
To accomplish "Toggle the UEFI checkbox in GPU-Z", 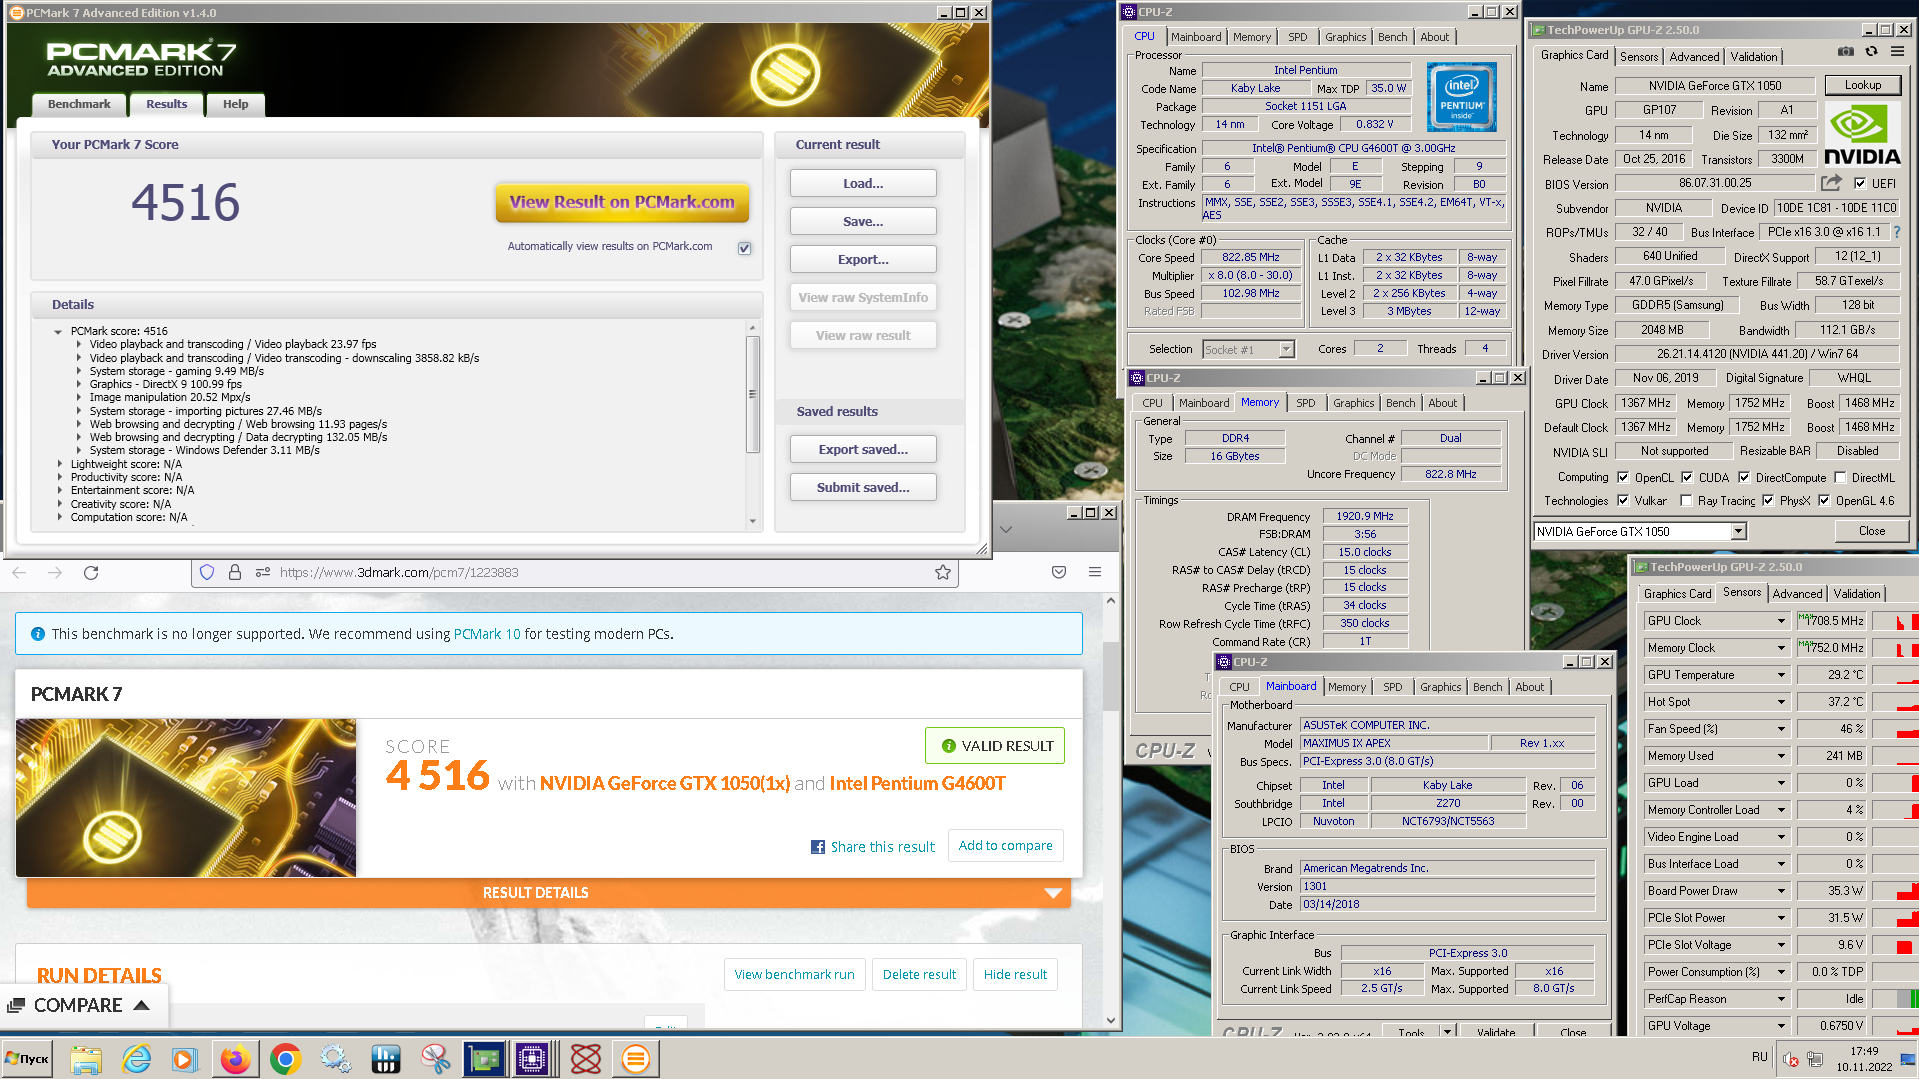I will pos(1860,183).
